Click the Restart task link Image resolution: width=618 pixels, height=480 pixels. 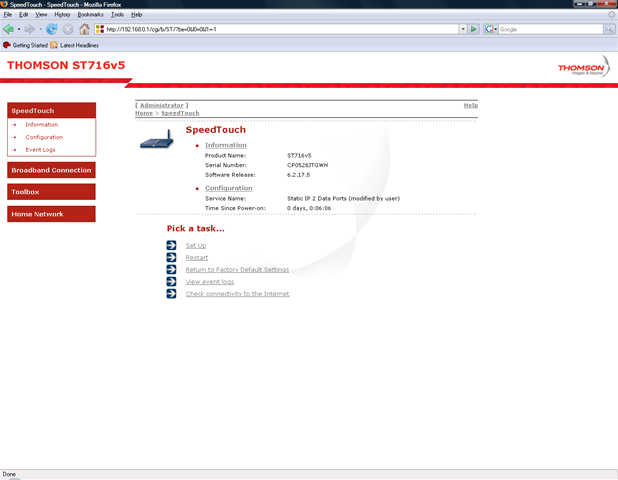pyautogui.click(x=197, y=258)
